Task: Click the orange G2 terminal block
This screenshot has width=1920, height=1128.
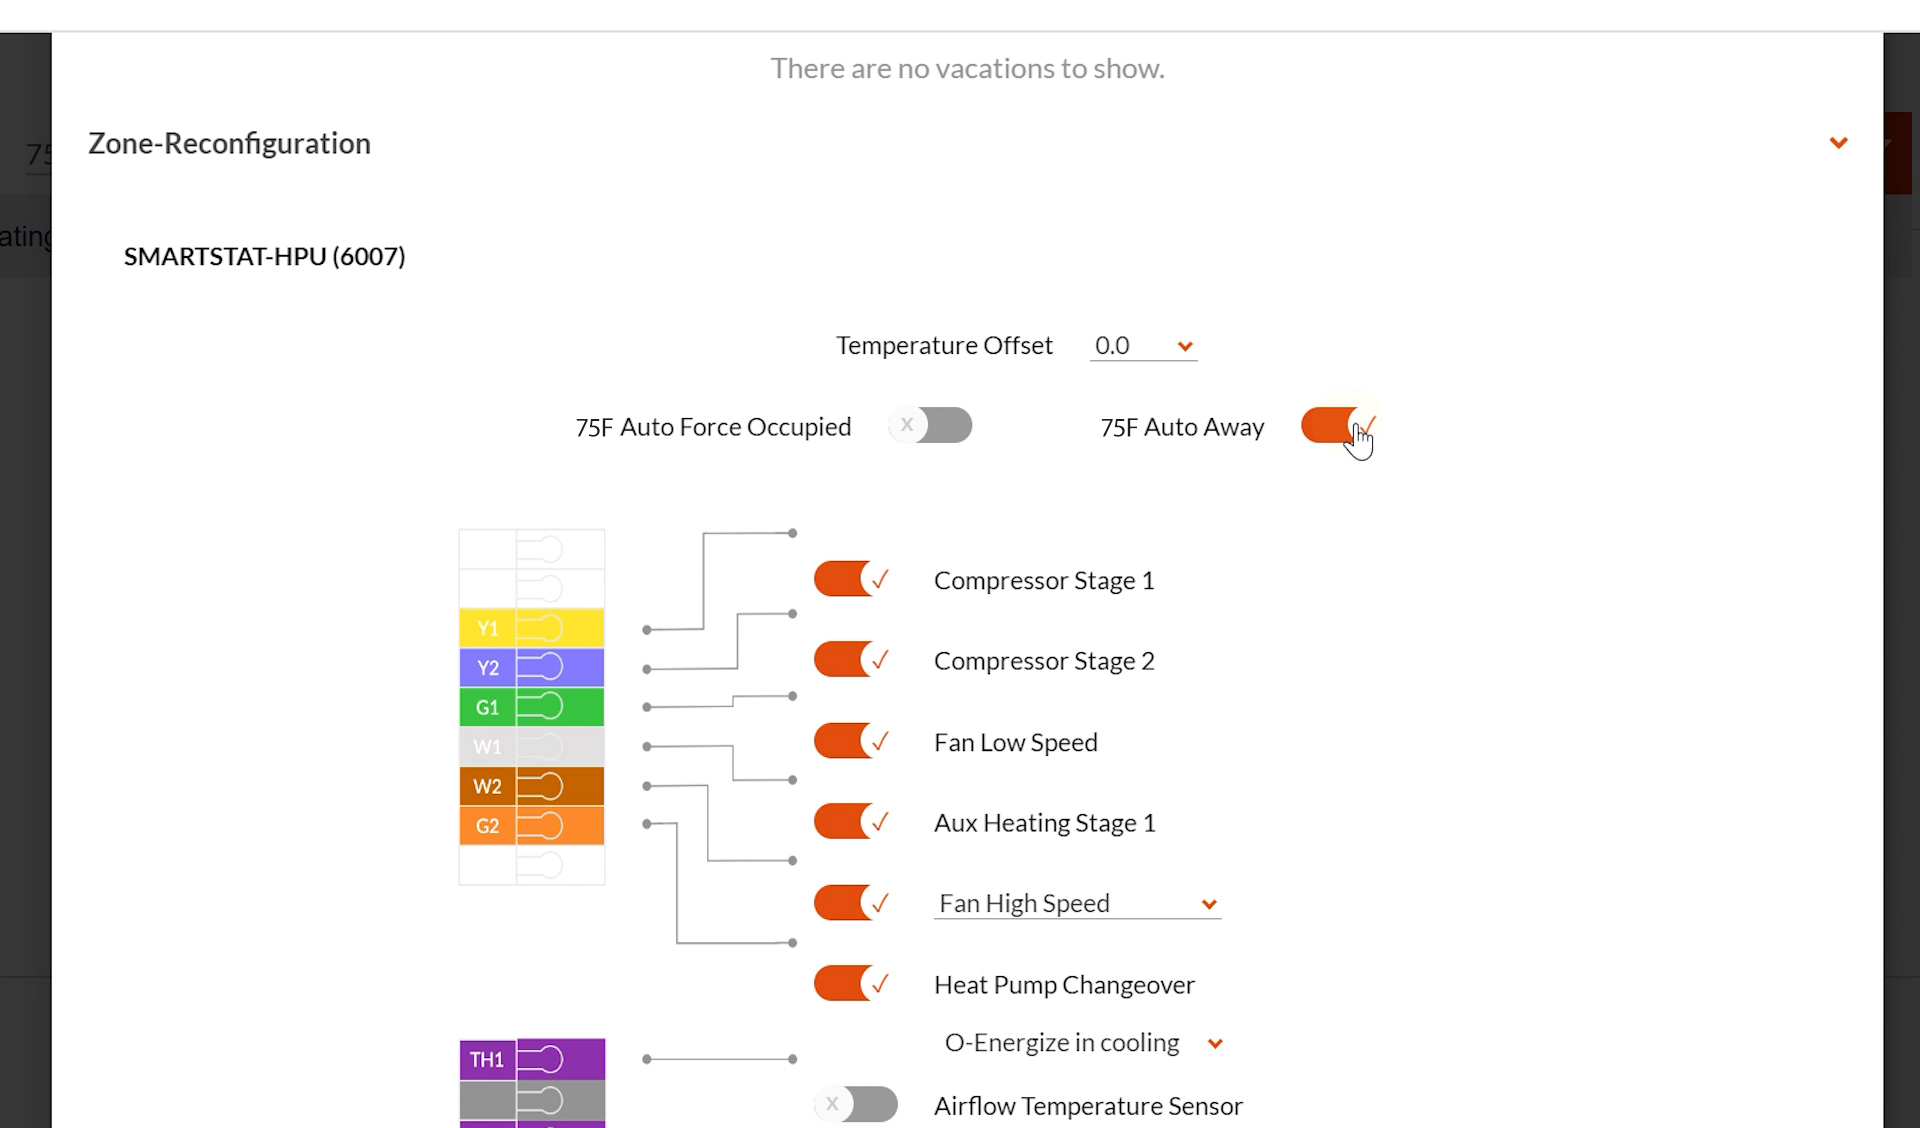Action: pos(531,826)
